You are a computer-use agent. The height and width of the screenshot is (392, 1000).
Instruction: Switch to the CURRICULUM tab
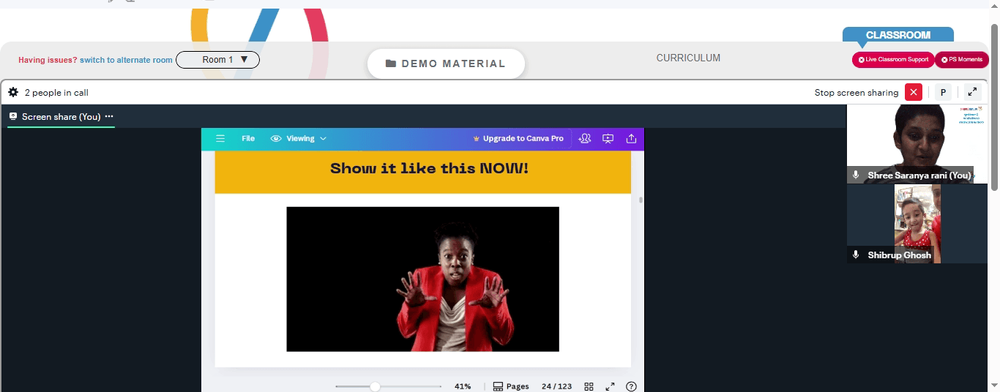688,58
